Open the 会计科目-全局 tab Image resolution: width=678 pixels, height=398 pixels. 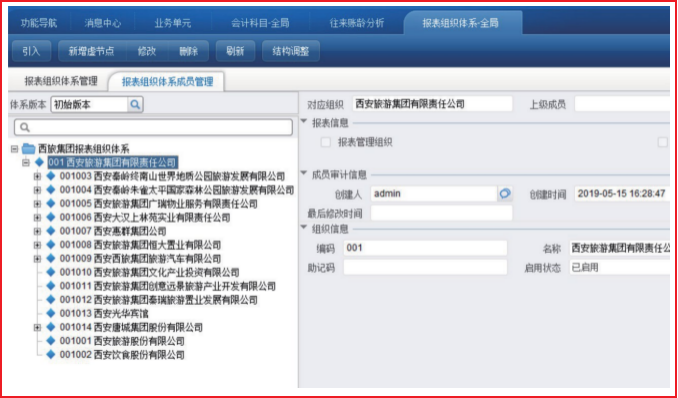260,23
